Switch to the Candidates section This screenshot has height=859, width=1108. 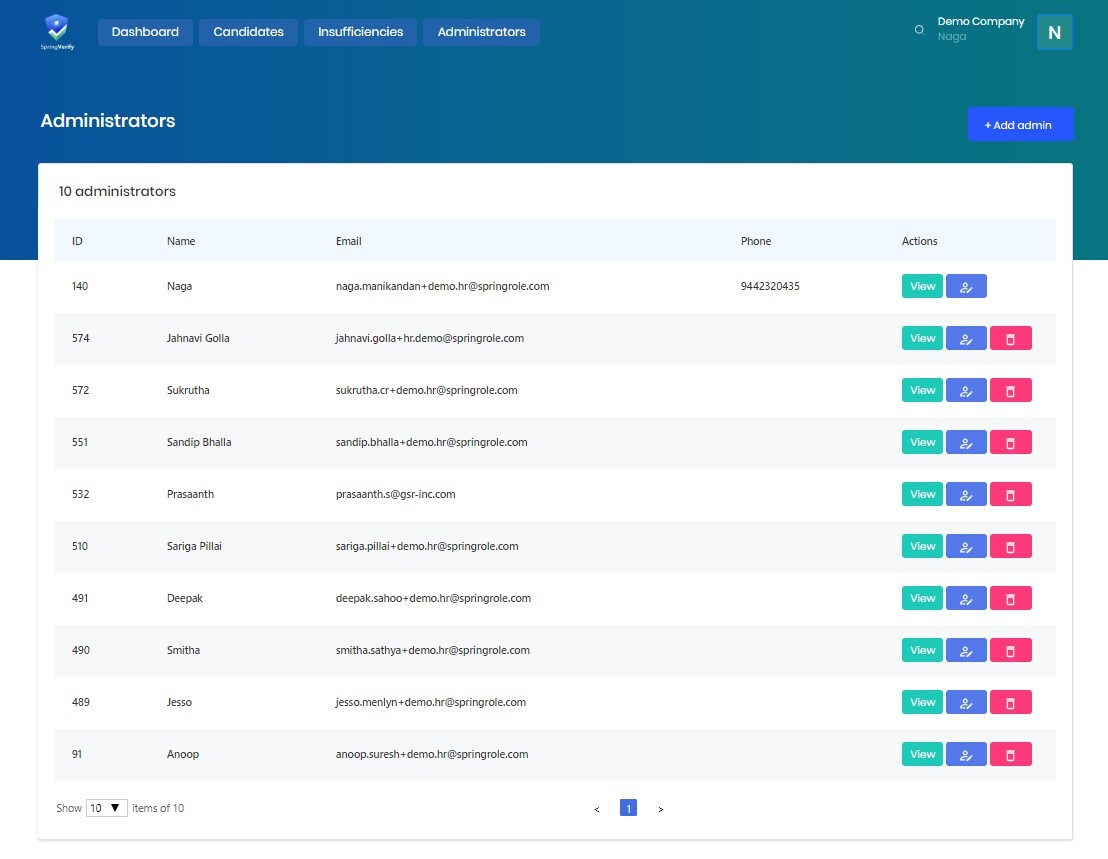[x=248, y=32]
